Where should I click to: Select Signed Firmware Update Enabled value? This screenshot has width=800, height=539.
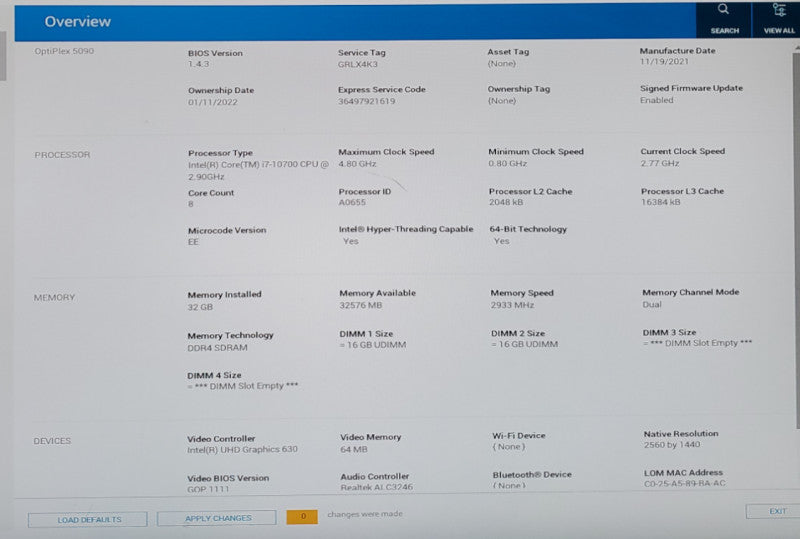click(x=657, y=100)
